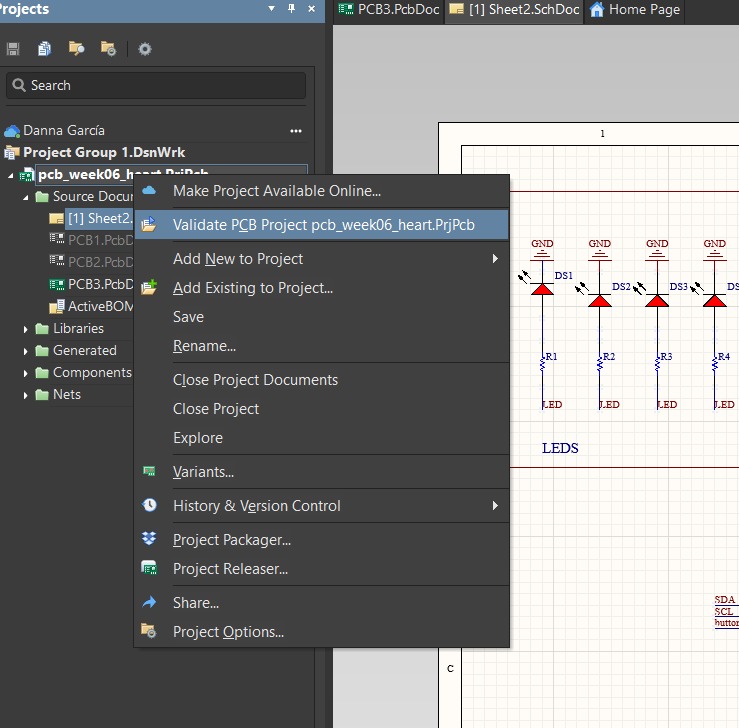
Task: Click the cloud icon beside Danna García
Action: point(12,131)
